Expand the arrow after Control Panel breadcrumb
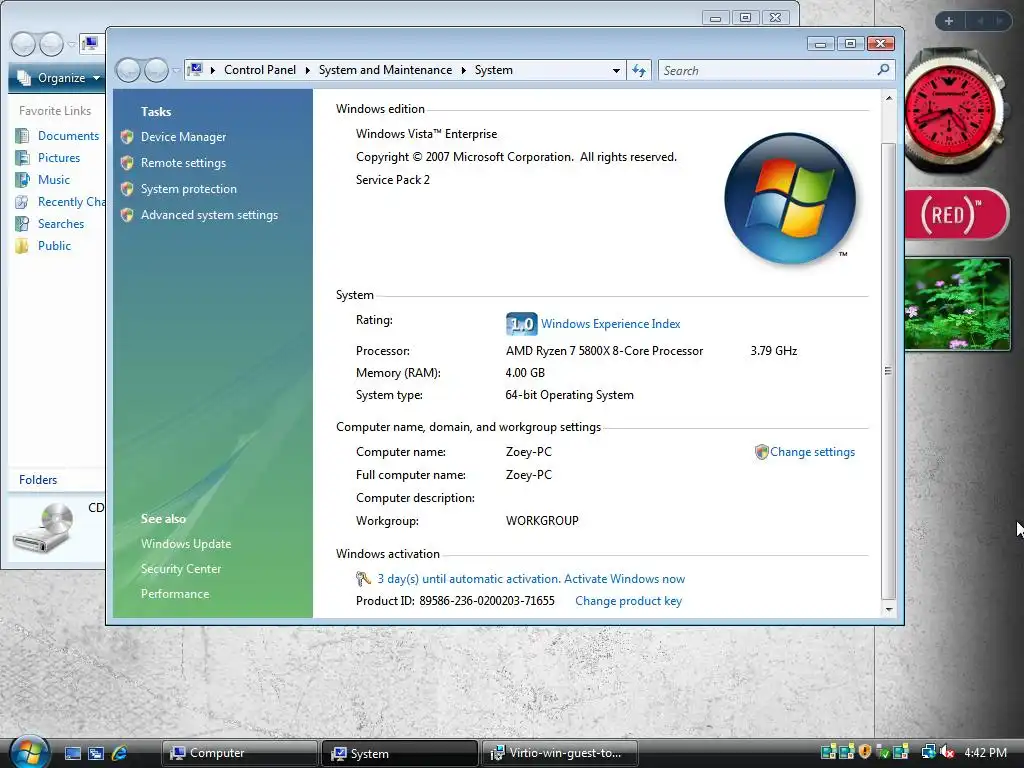Screen dimensions: 1024x768 pyautogui.click(x=308, y=70)
